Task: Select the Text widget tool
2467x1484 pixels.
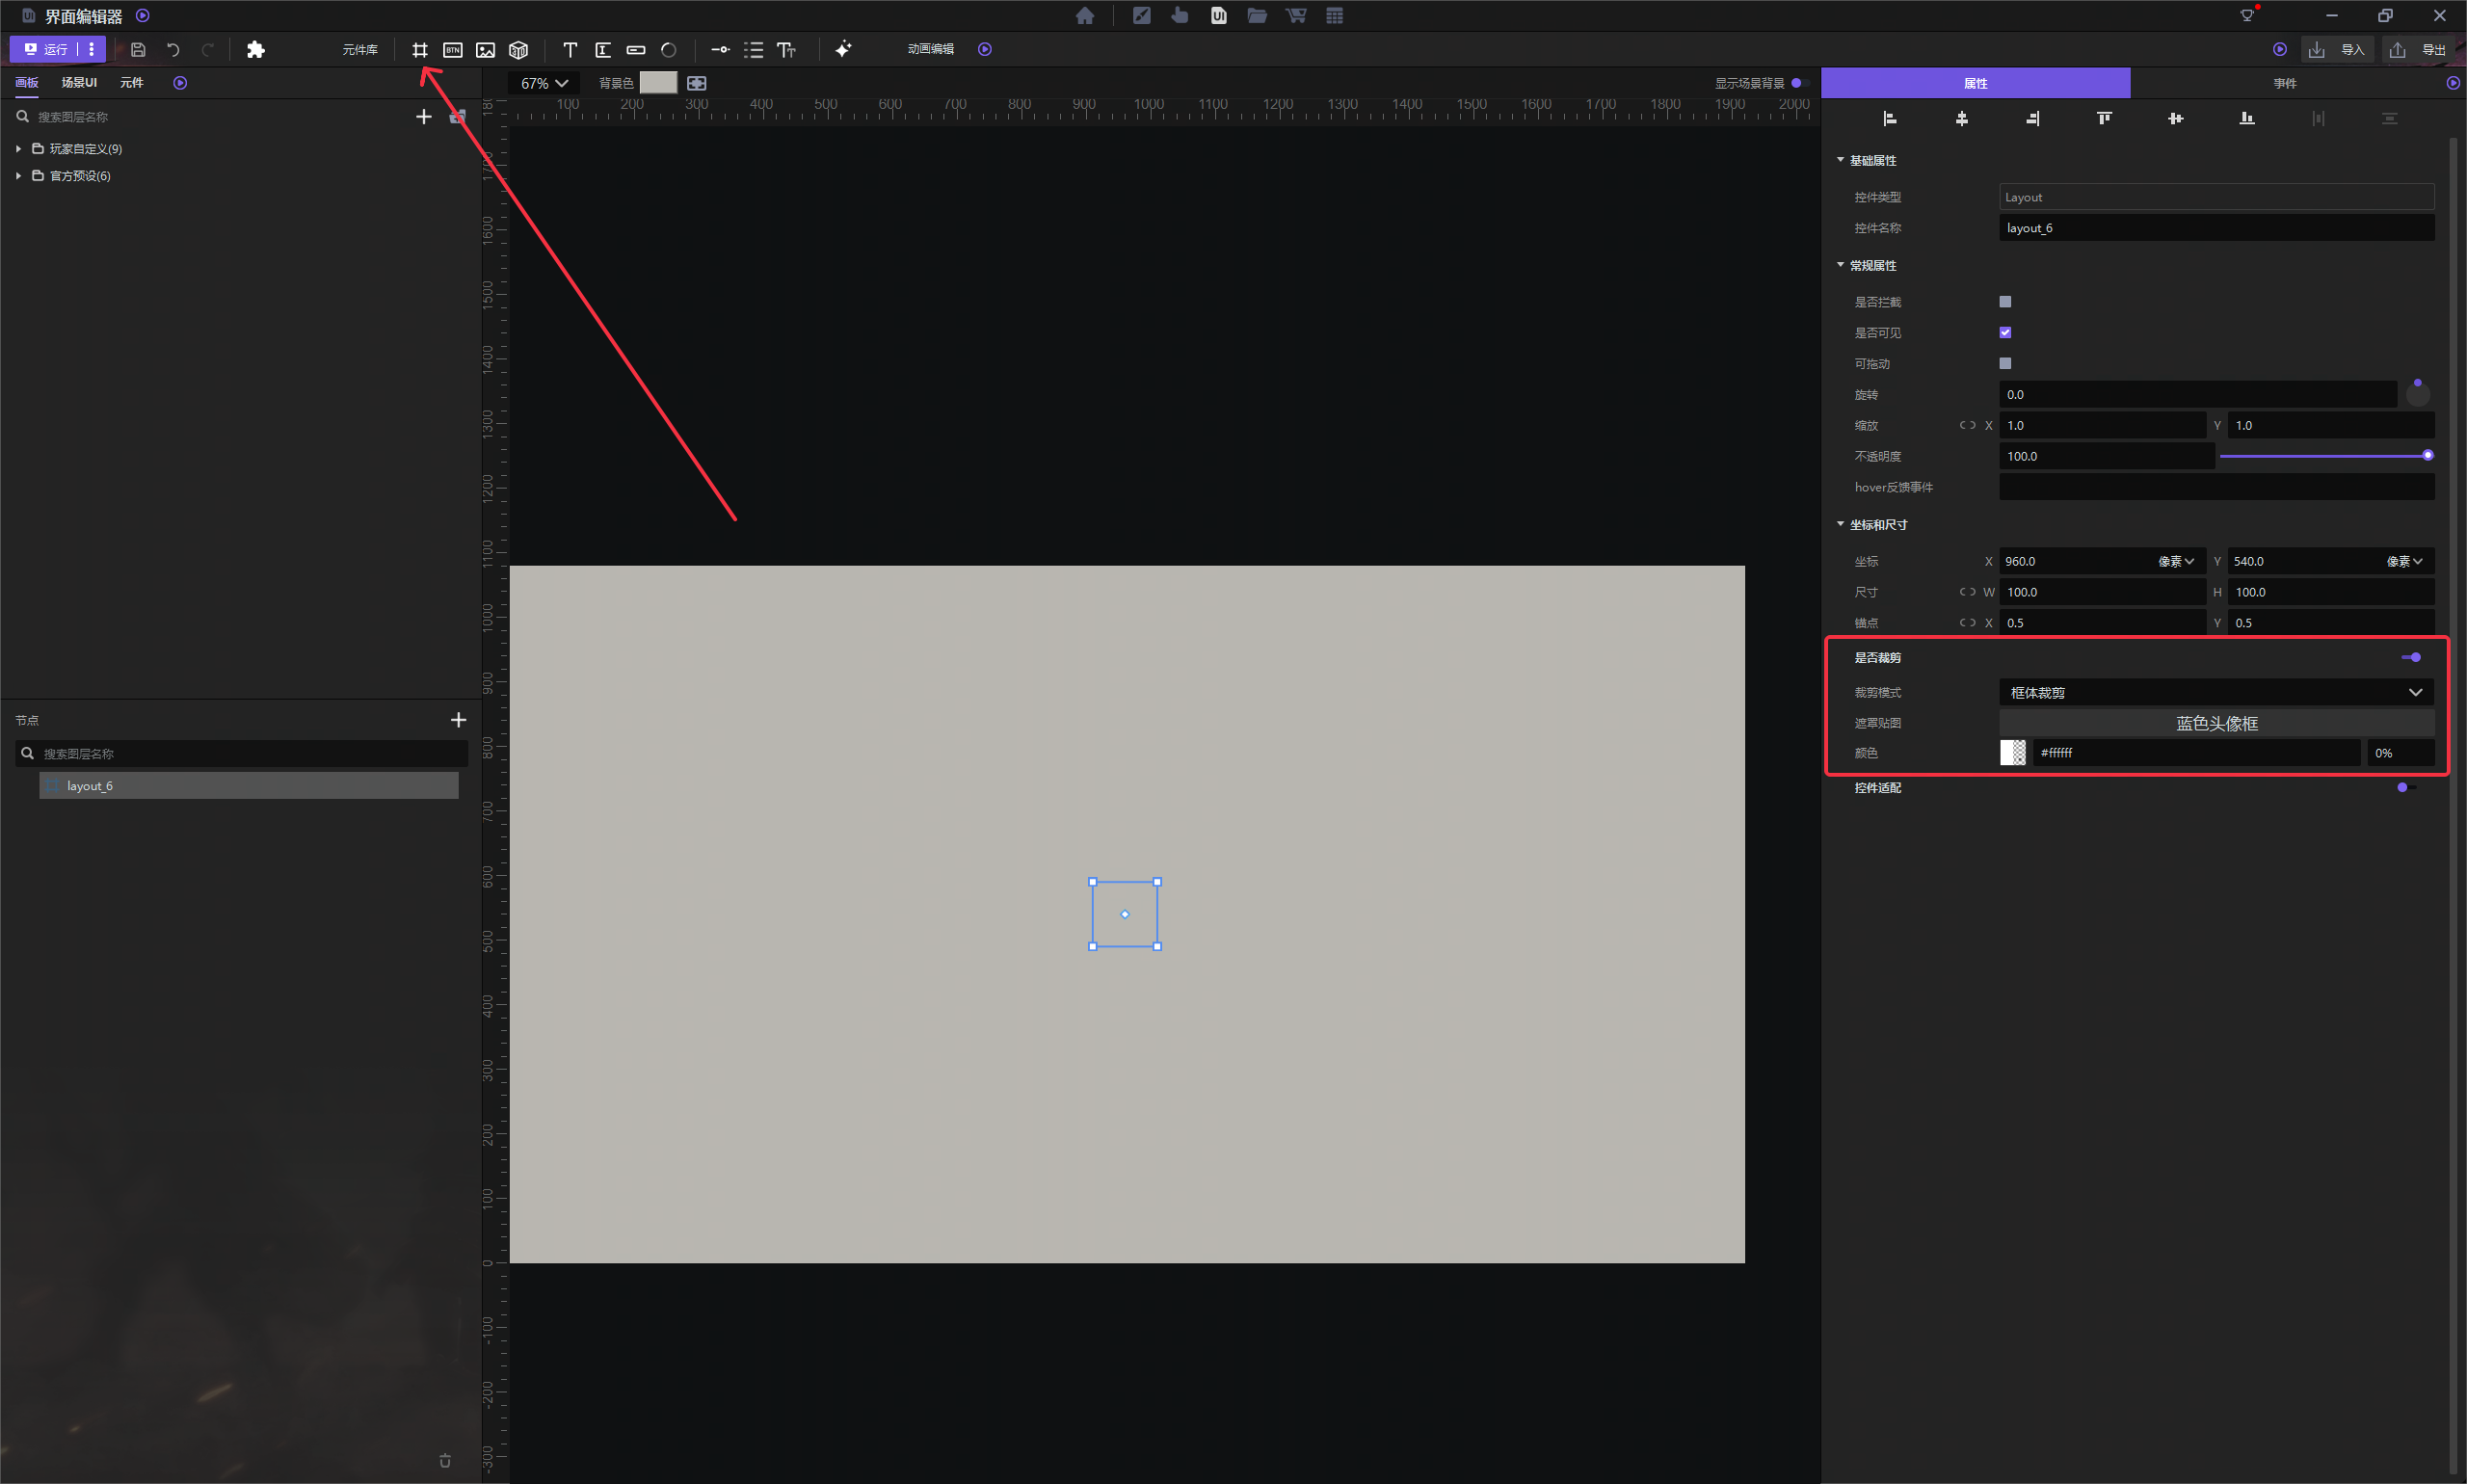Action: pyautogui.click(x=570, y=49)
